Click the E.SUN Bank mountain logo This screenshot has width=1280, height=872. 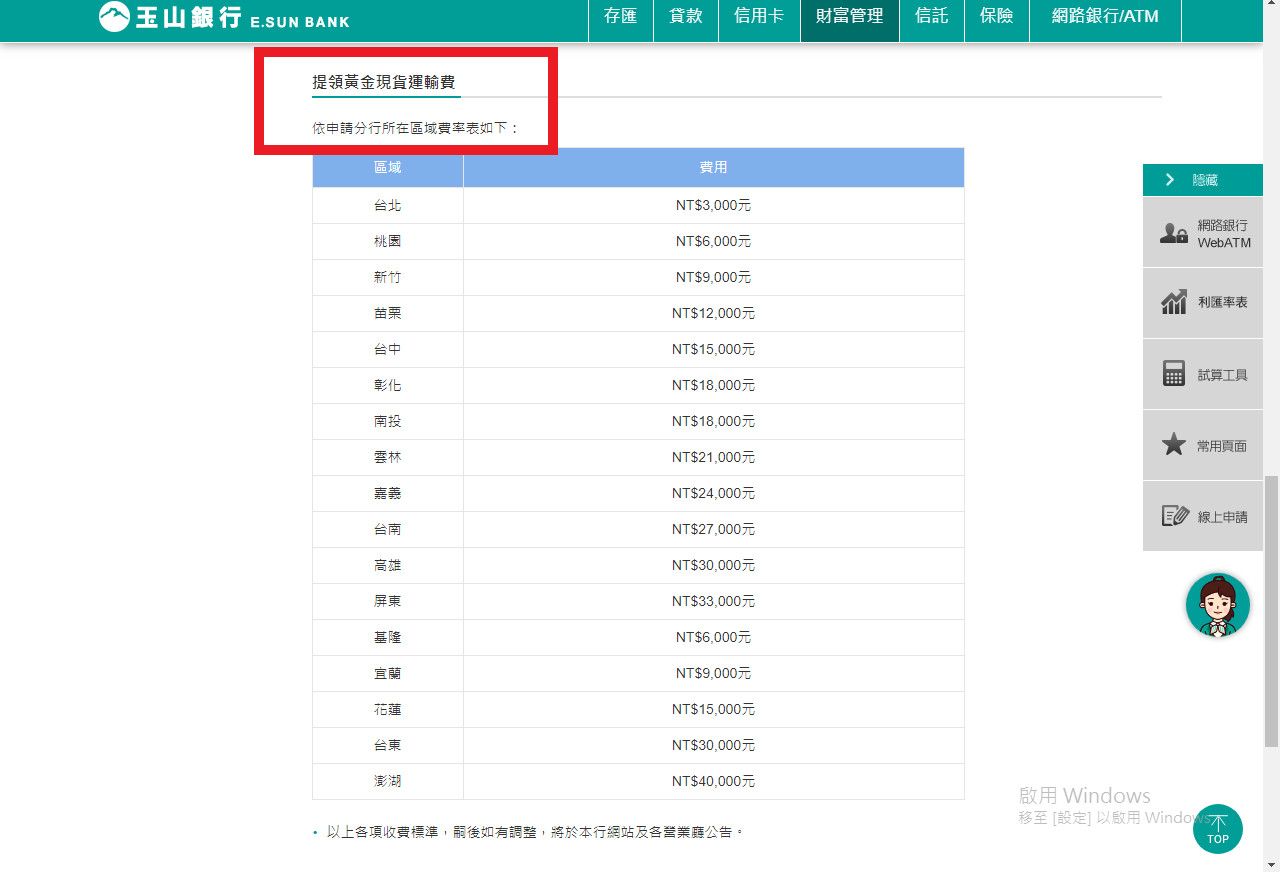click(x=115, y=17)
